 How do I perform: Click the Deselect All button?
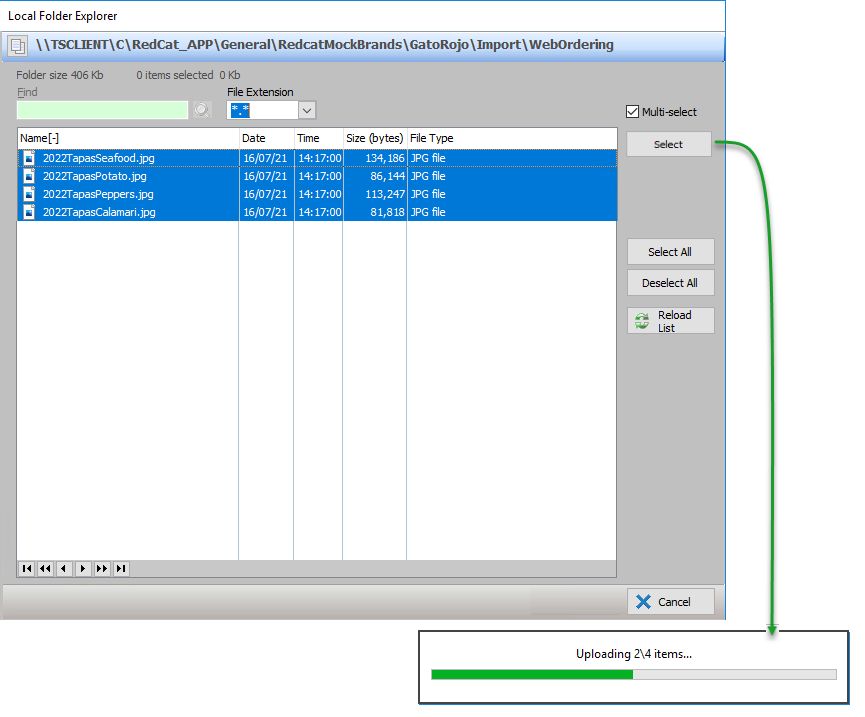click(670, 283)
